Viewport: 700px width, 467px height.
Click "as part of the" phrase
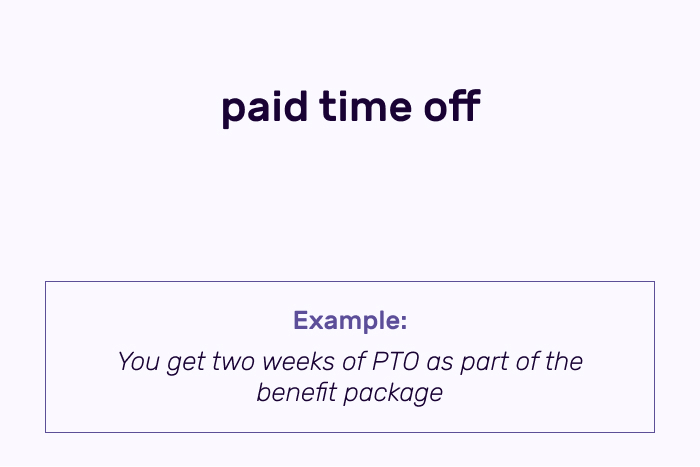point(505,362)
